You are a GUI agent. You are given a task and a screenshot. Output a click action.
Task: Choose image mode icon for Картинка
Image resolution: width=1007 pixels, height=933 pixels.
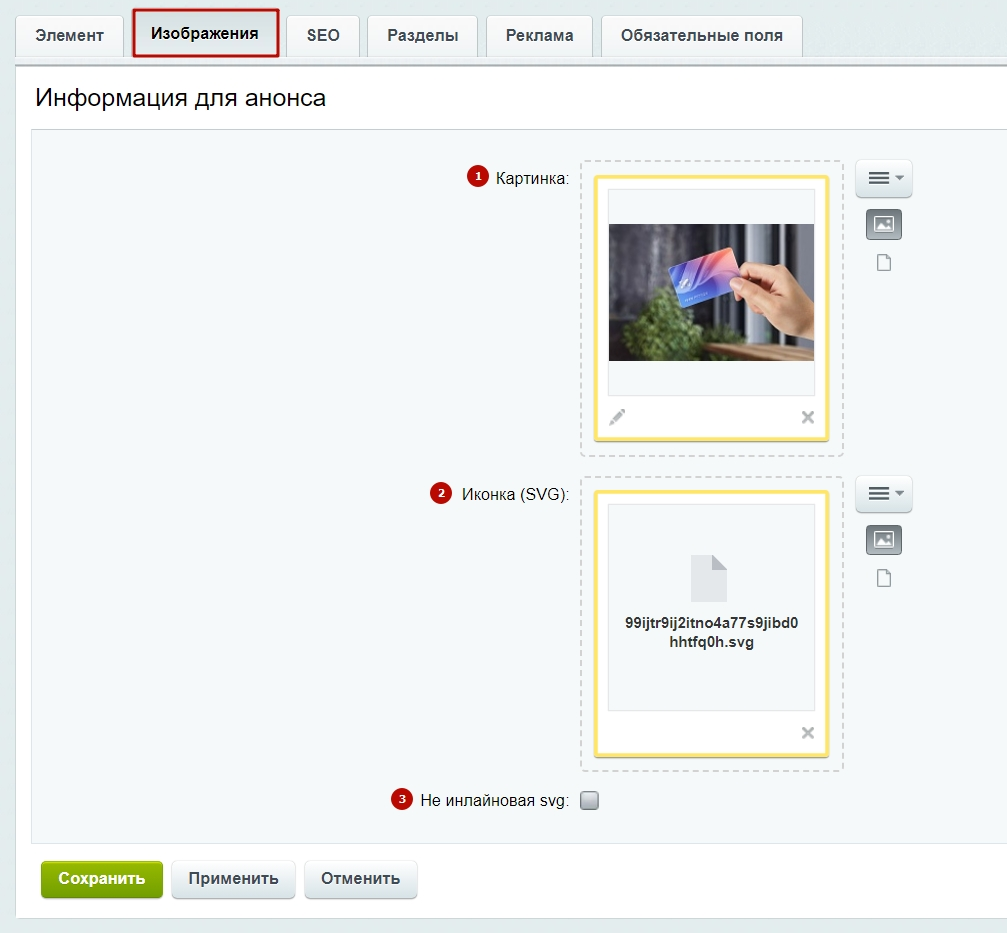(x=884, y=224)
